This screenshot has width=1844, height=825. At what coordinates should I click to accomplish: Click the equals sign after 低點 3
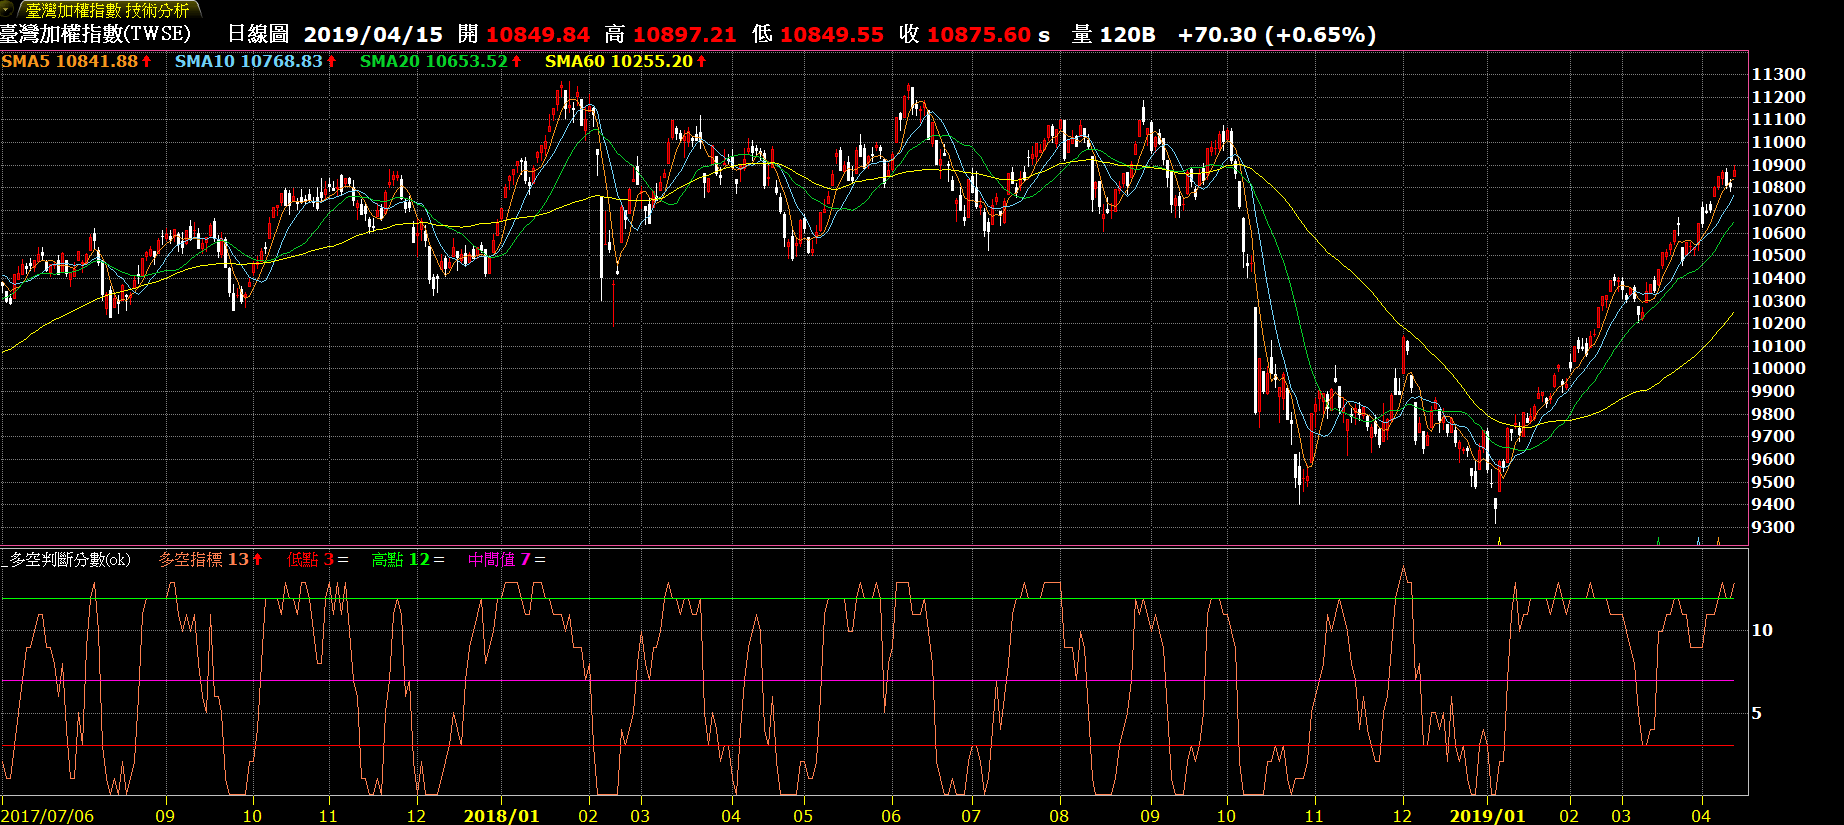(x=343, y=559)
